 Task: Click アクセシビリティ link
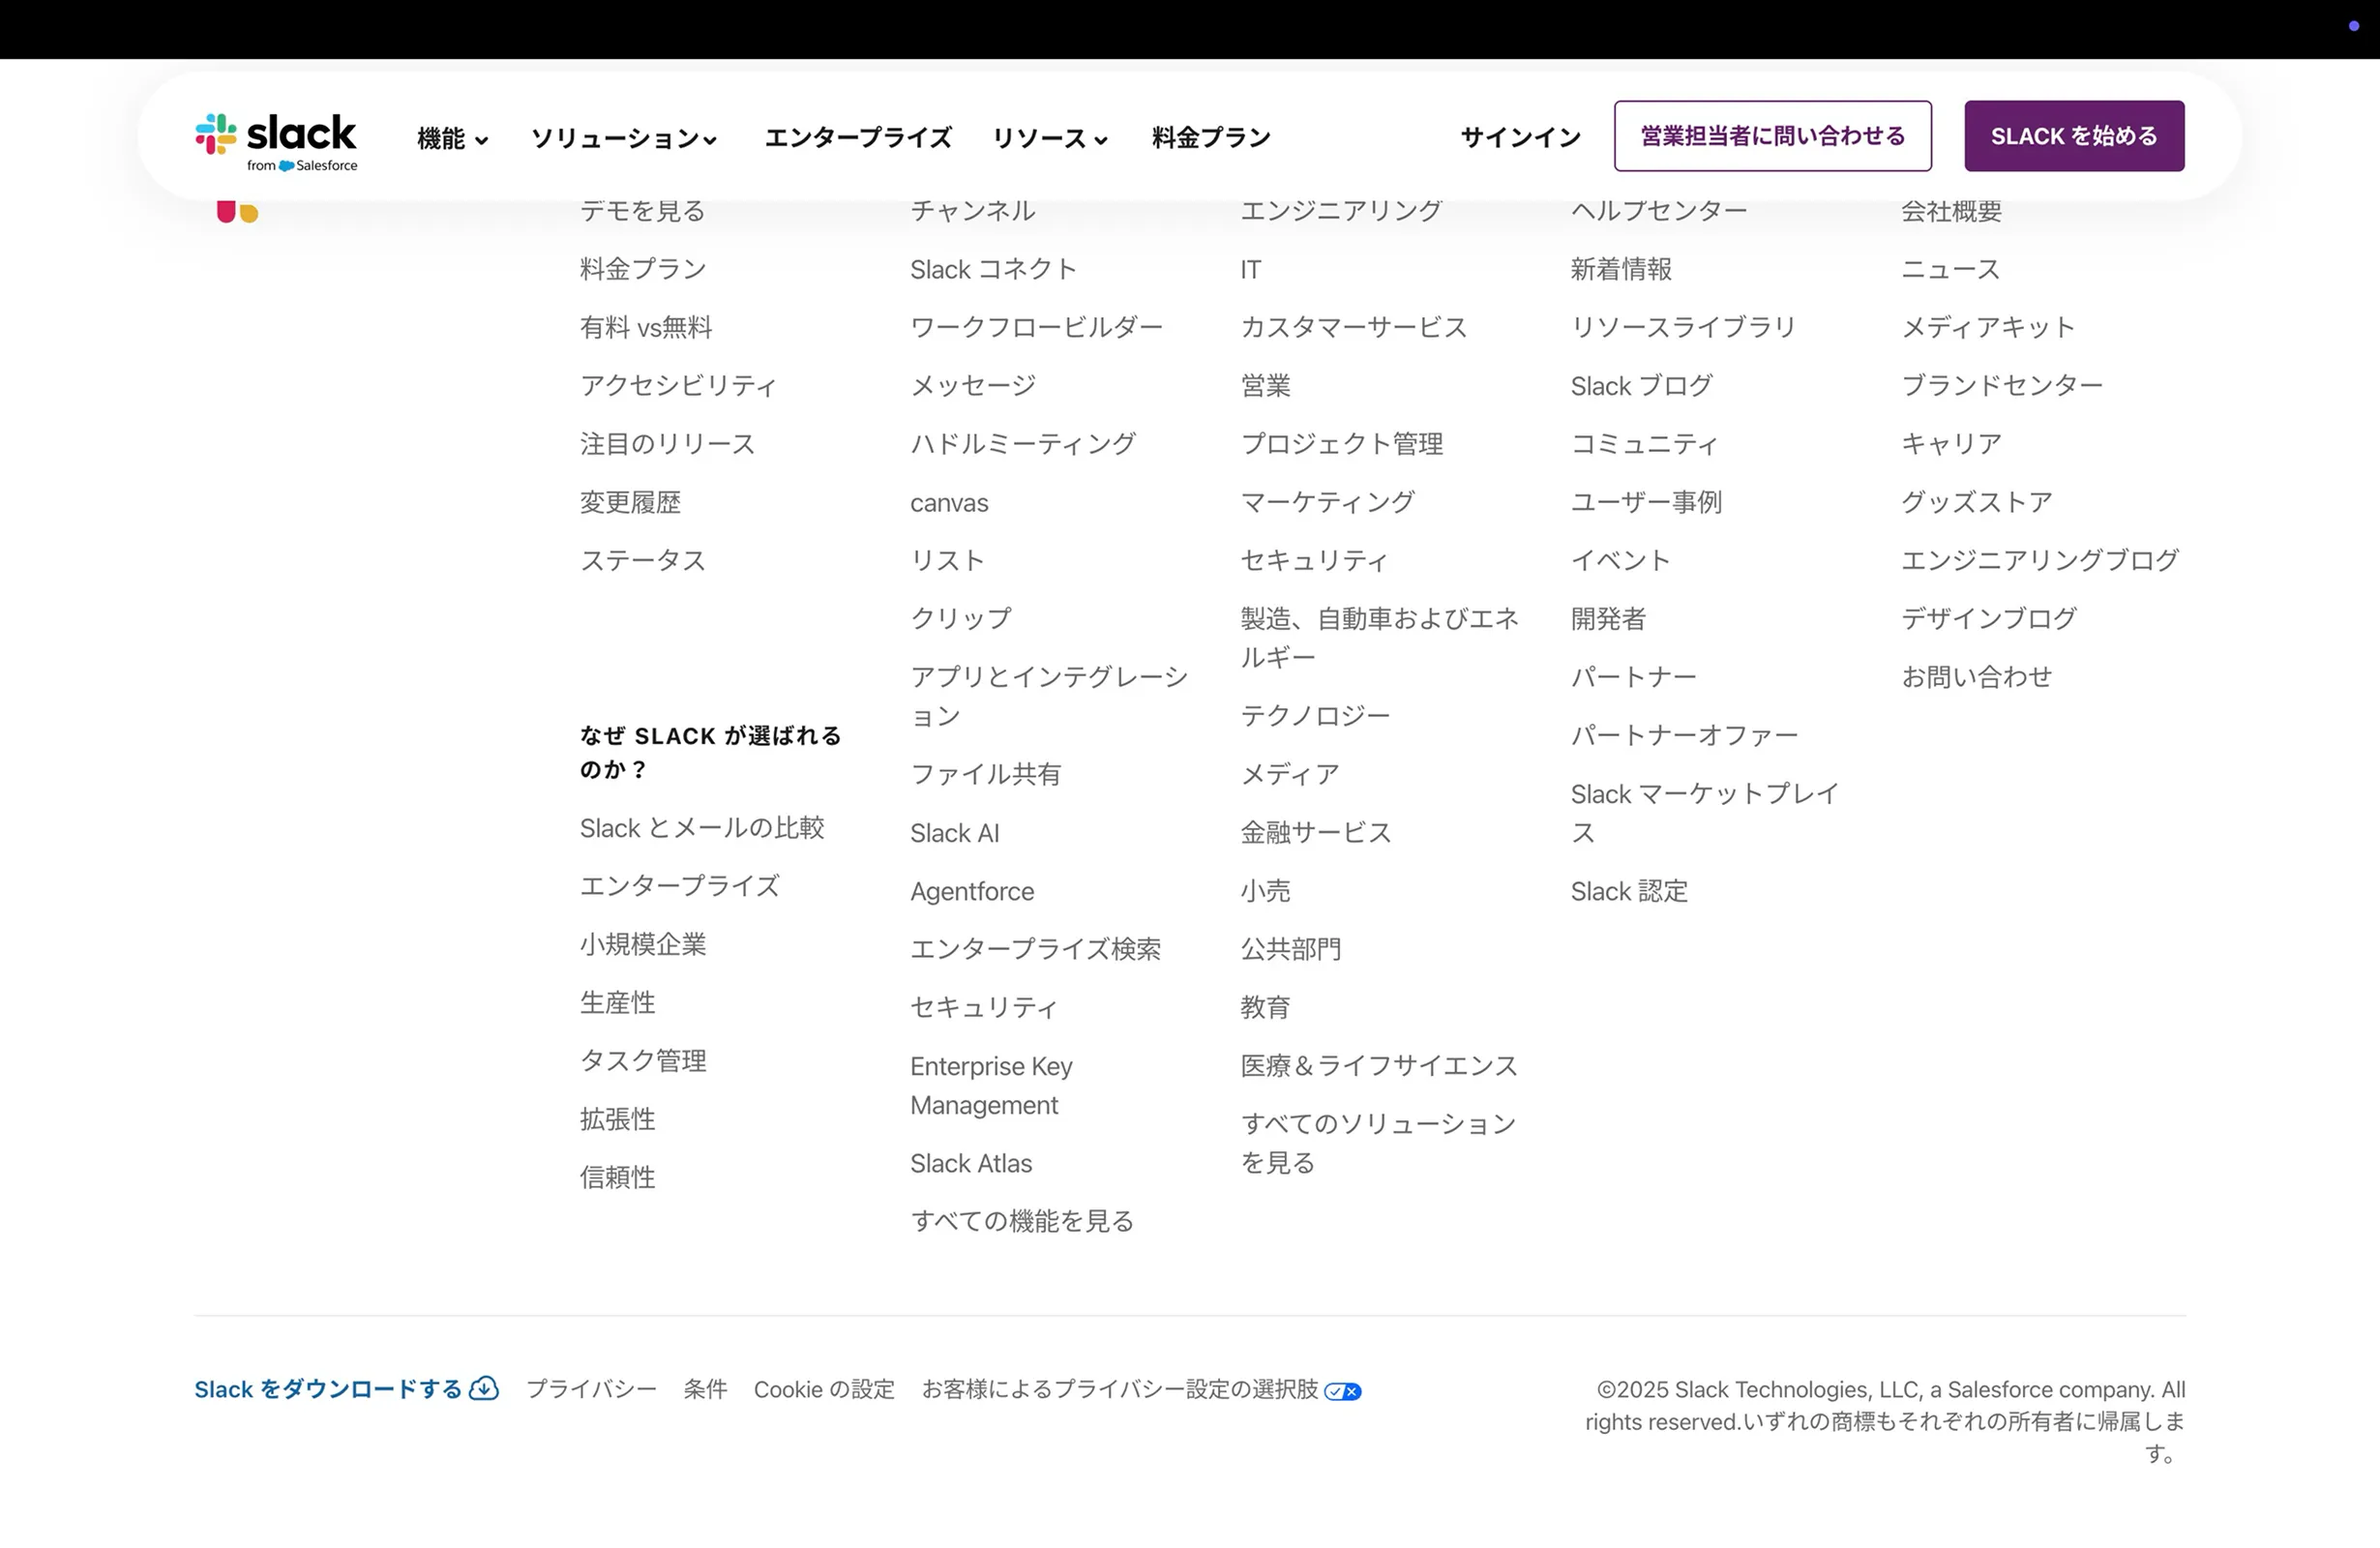678,385
